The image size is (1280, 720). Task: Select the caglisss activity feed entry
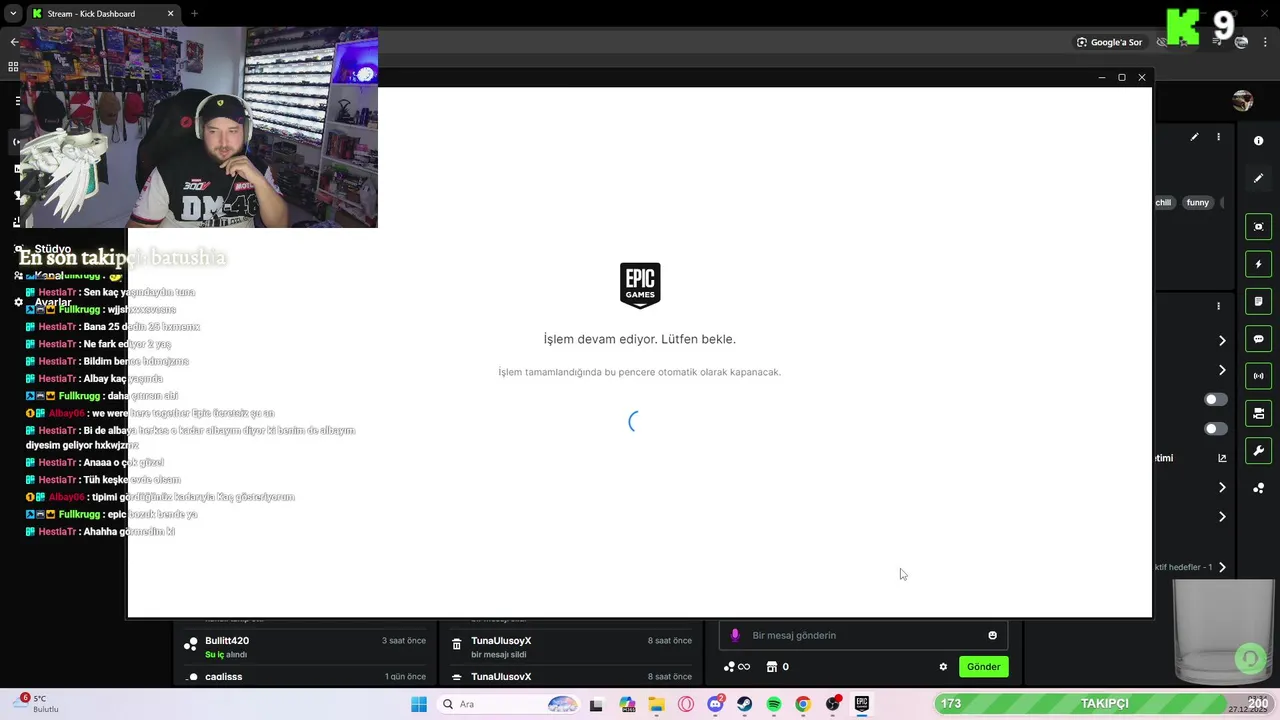[306, 677]
